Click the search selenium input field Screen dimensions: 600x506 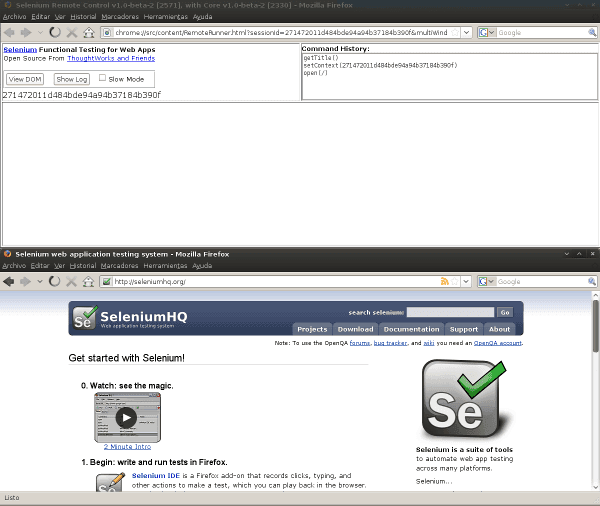click(450, 313)
